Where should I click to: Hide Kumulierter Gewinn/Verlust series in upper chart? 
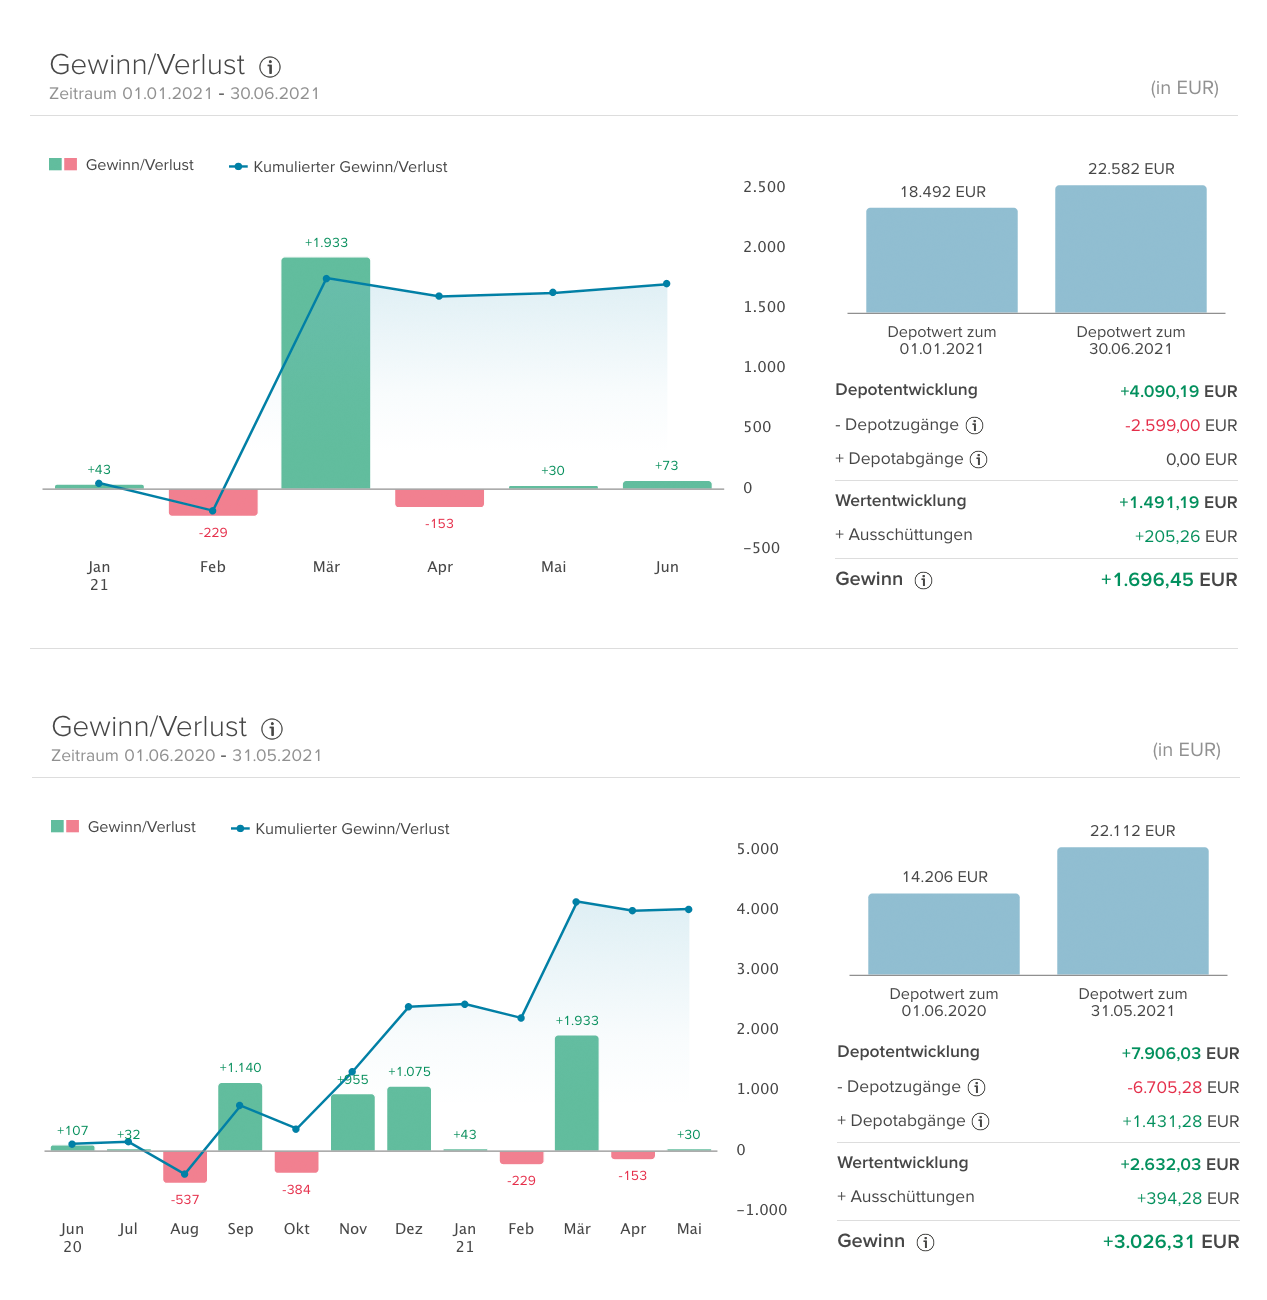(x=339, y=167)
